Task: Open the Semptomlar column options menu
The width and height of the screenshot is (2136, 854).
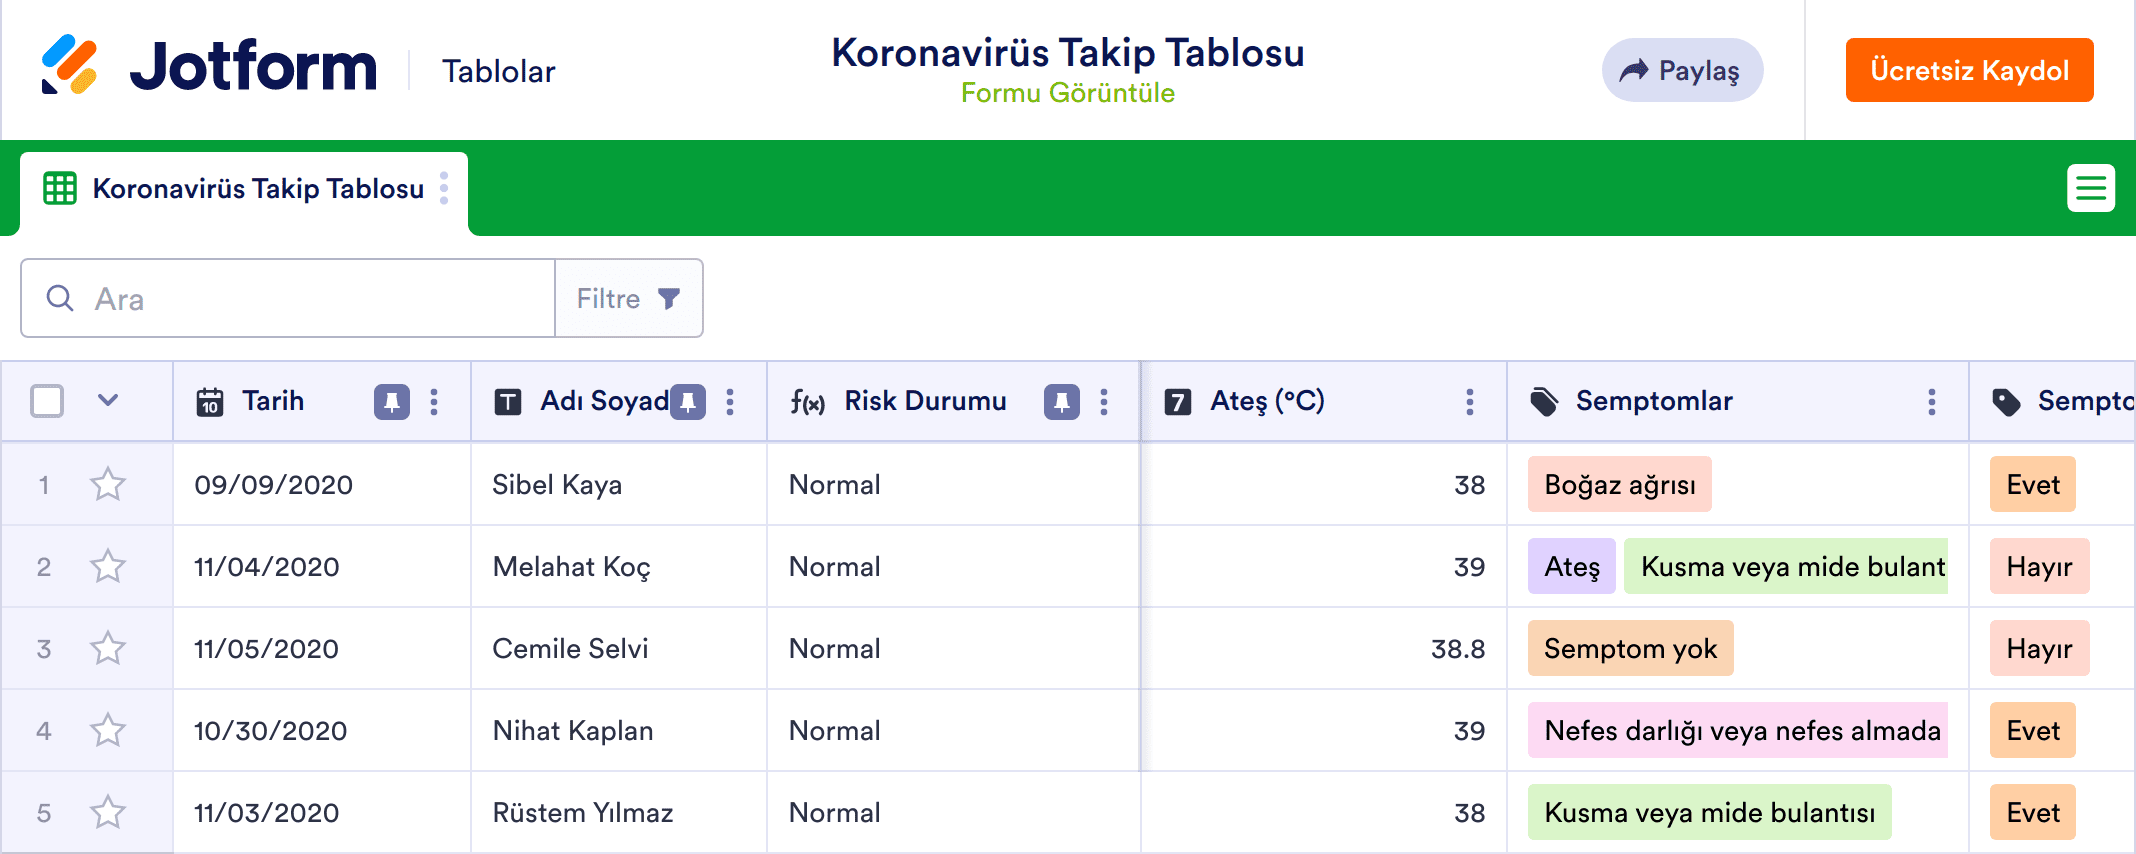Action: coord(1931,402)
